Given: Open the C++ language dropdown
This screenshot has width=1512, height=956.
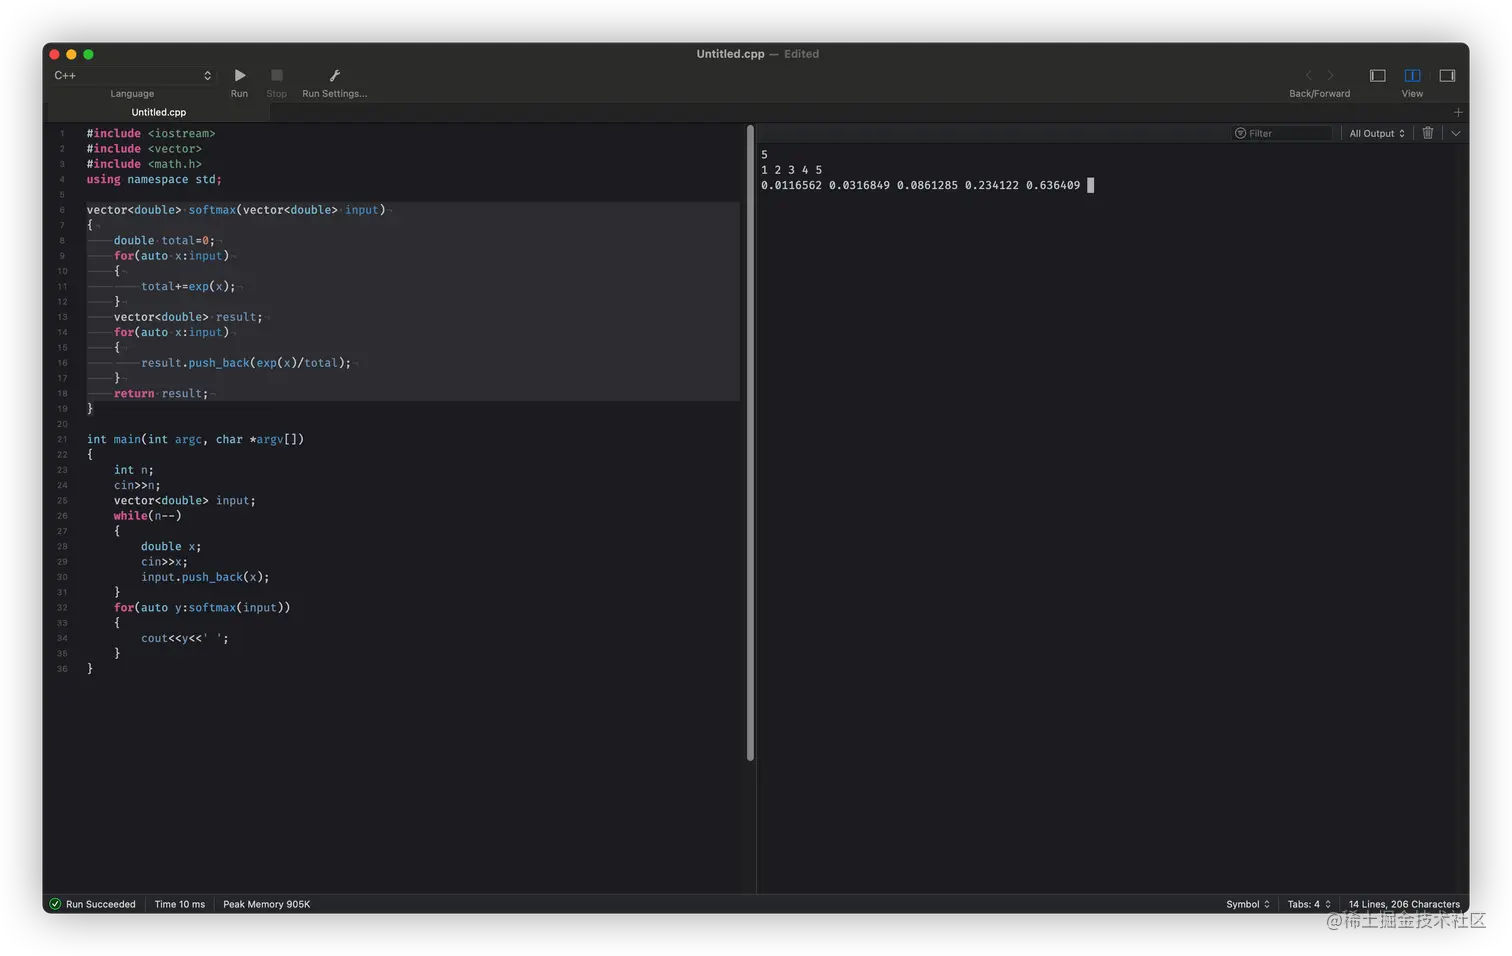Looking at the screenshot, I should tap(133, 75).
